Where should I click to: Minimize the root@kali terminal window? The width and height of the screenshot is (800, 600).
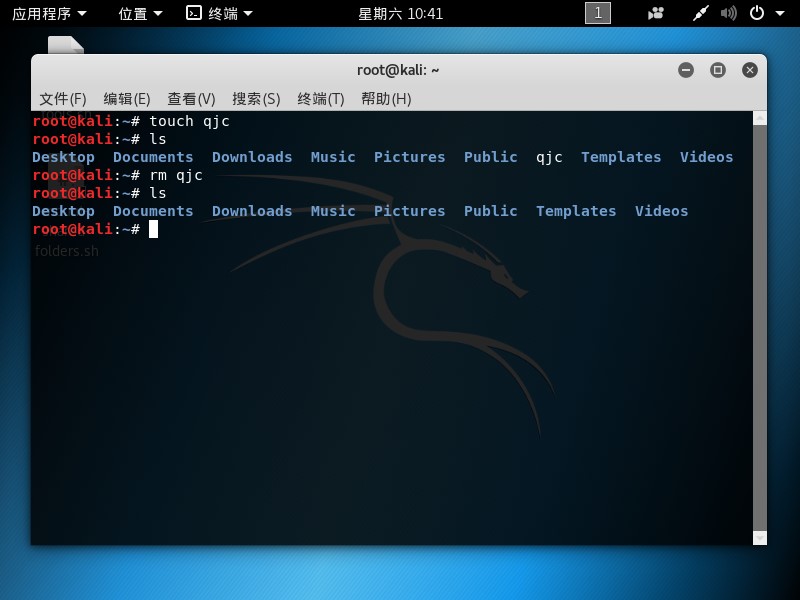686,70
